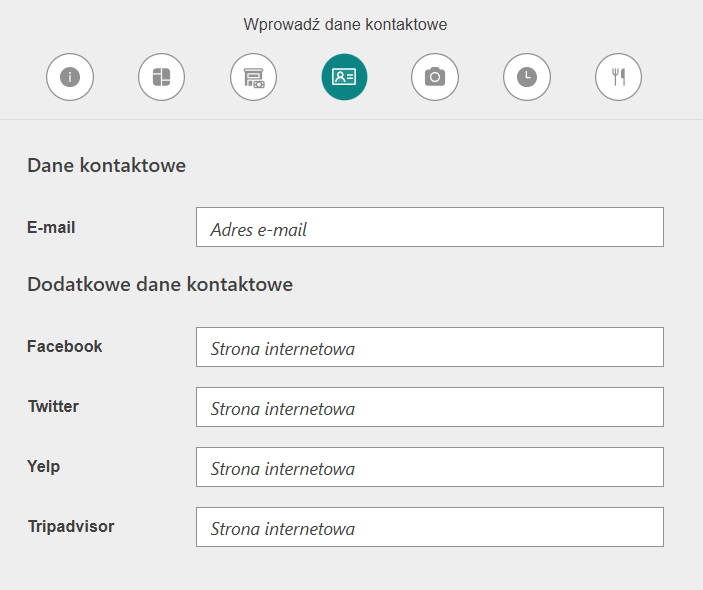The width and height of the screenshot is (703, 590).
Task: Click the Wprowadź dane kontaktowe title text
Action: [345, 24]
